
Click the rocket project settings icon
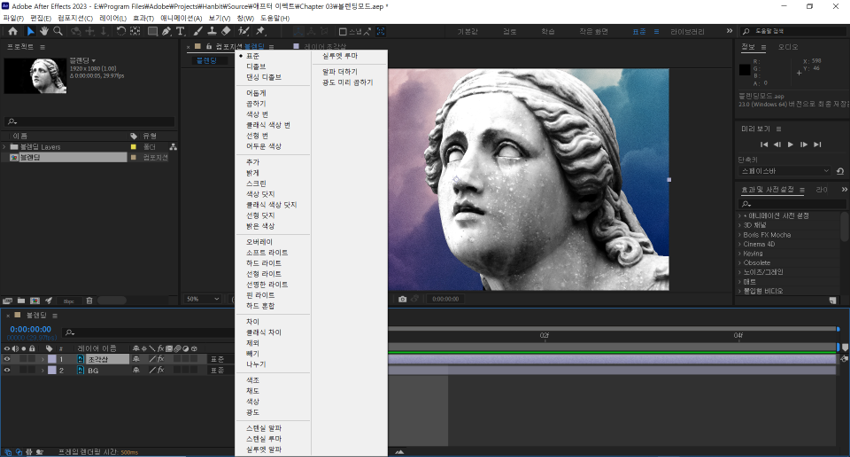(x=49, y=300)
